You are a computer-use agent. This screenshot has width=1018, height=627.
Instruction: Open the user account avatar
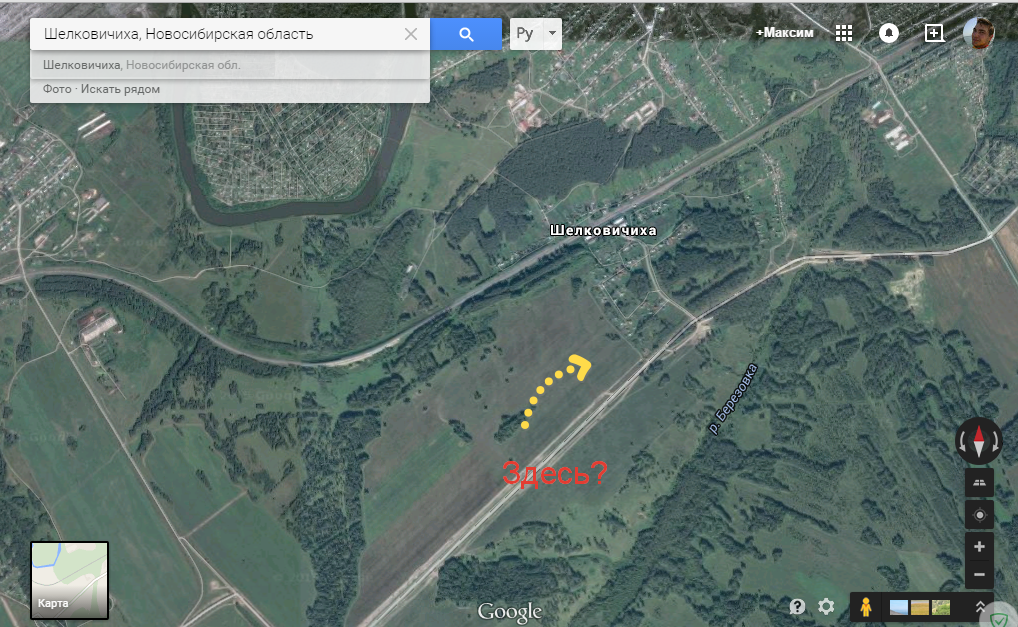click(x=978, y=33)
